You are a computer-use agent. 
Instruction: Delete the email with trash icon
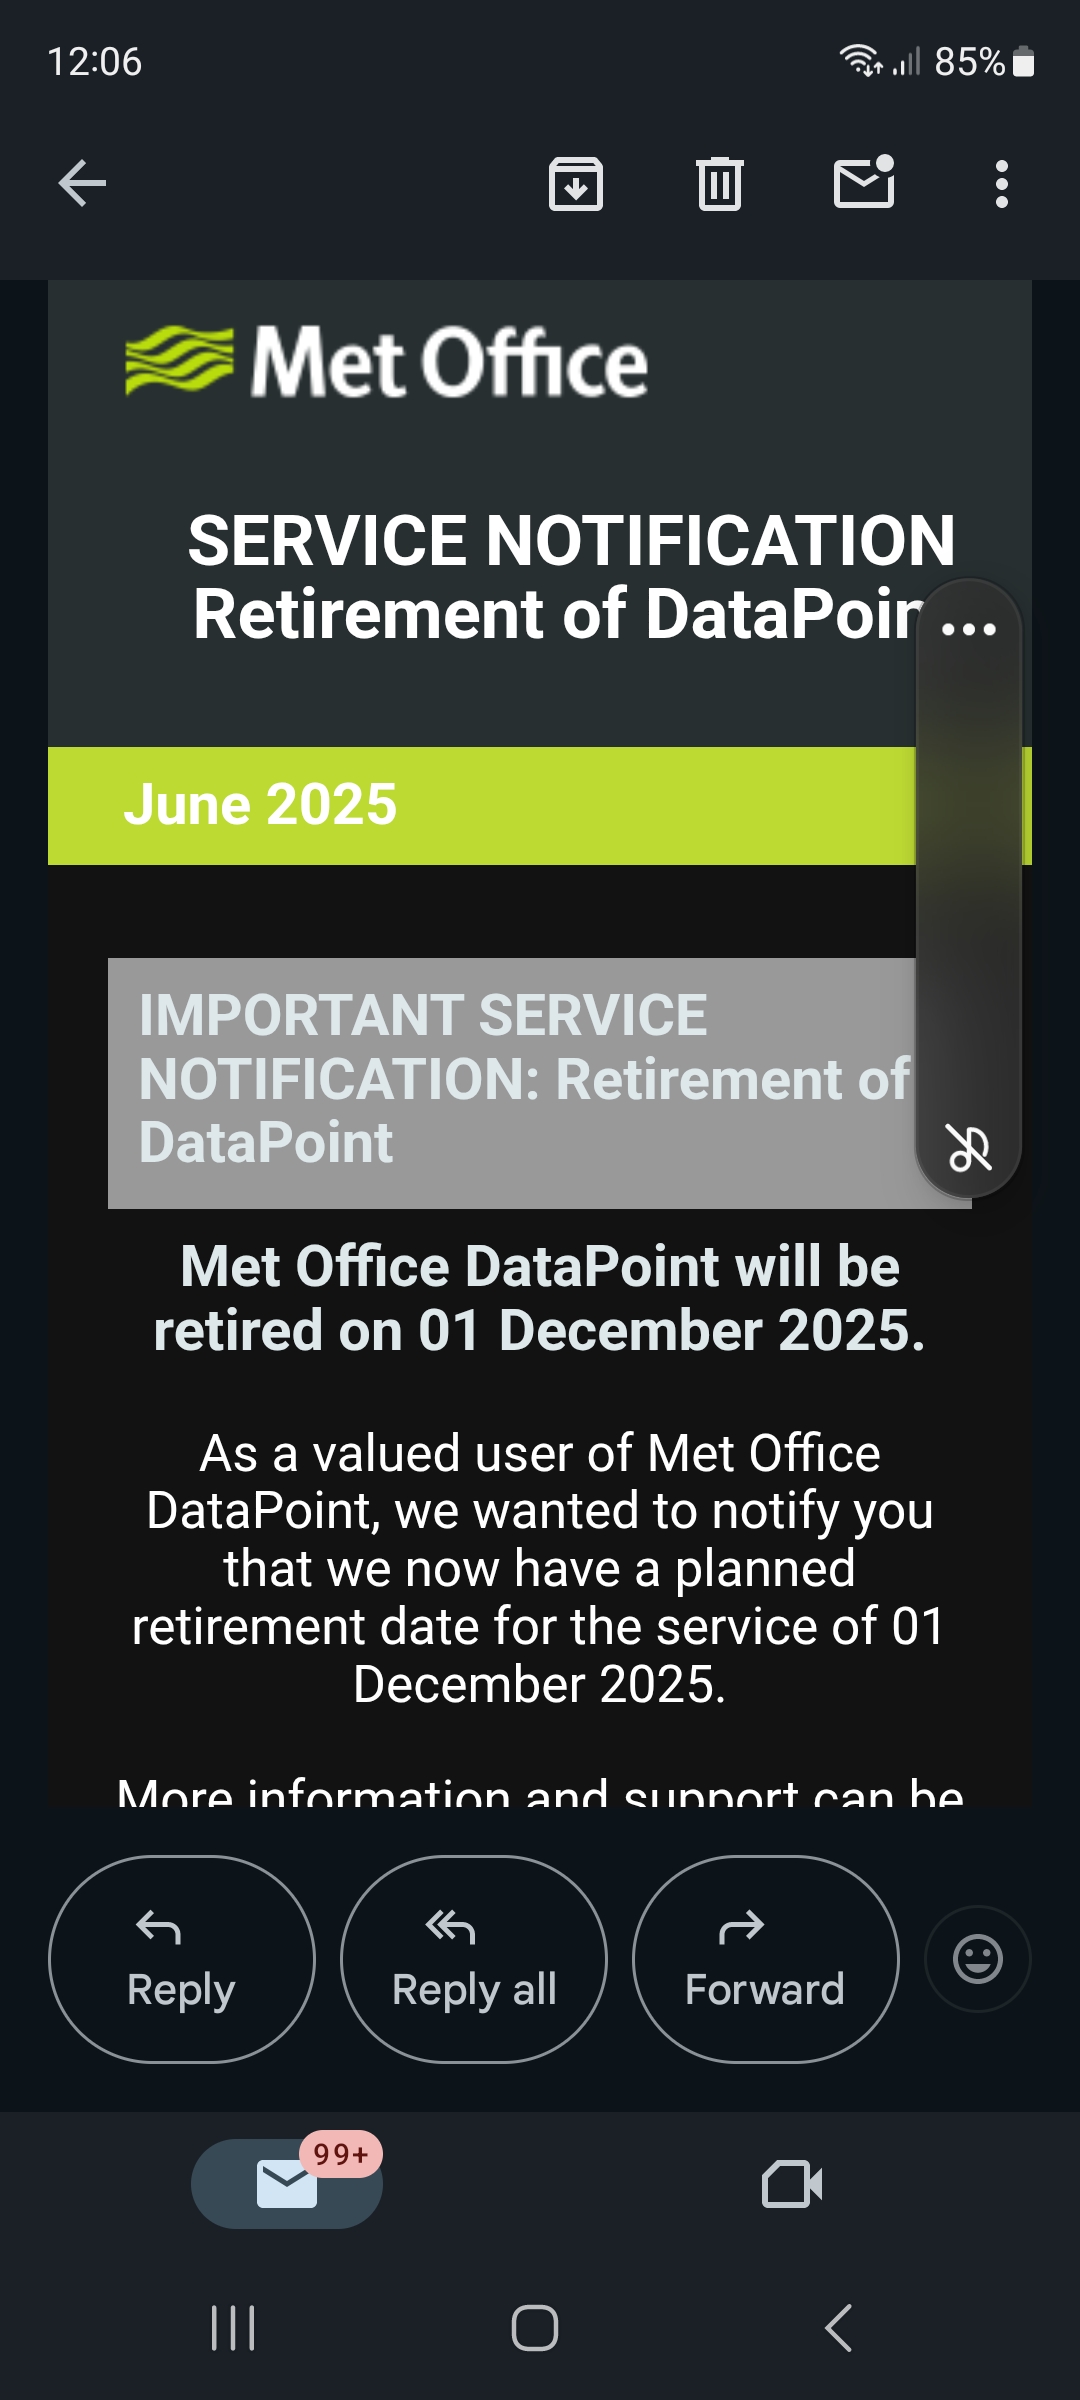(x=720, y=184)
